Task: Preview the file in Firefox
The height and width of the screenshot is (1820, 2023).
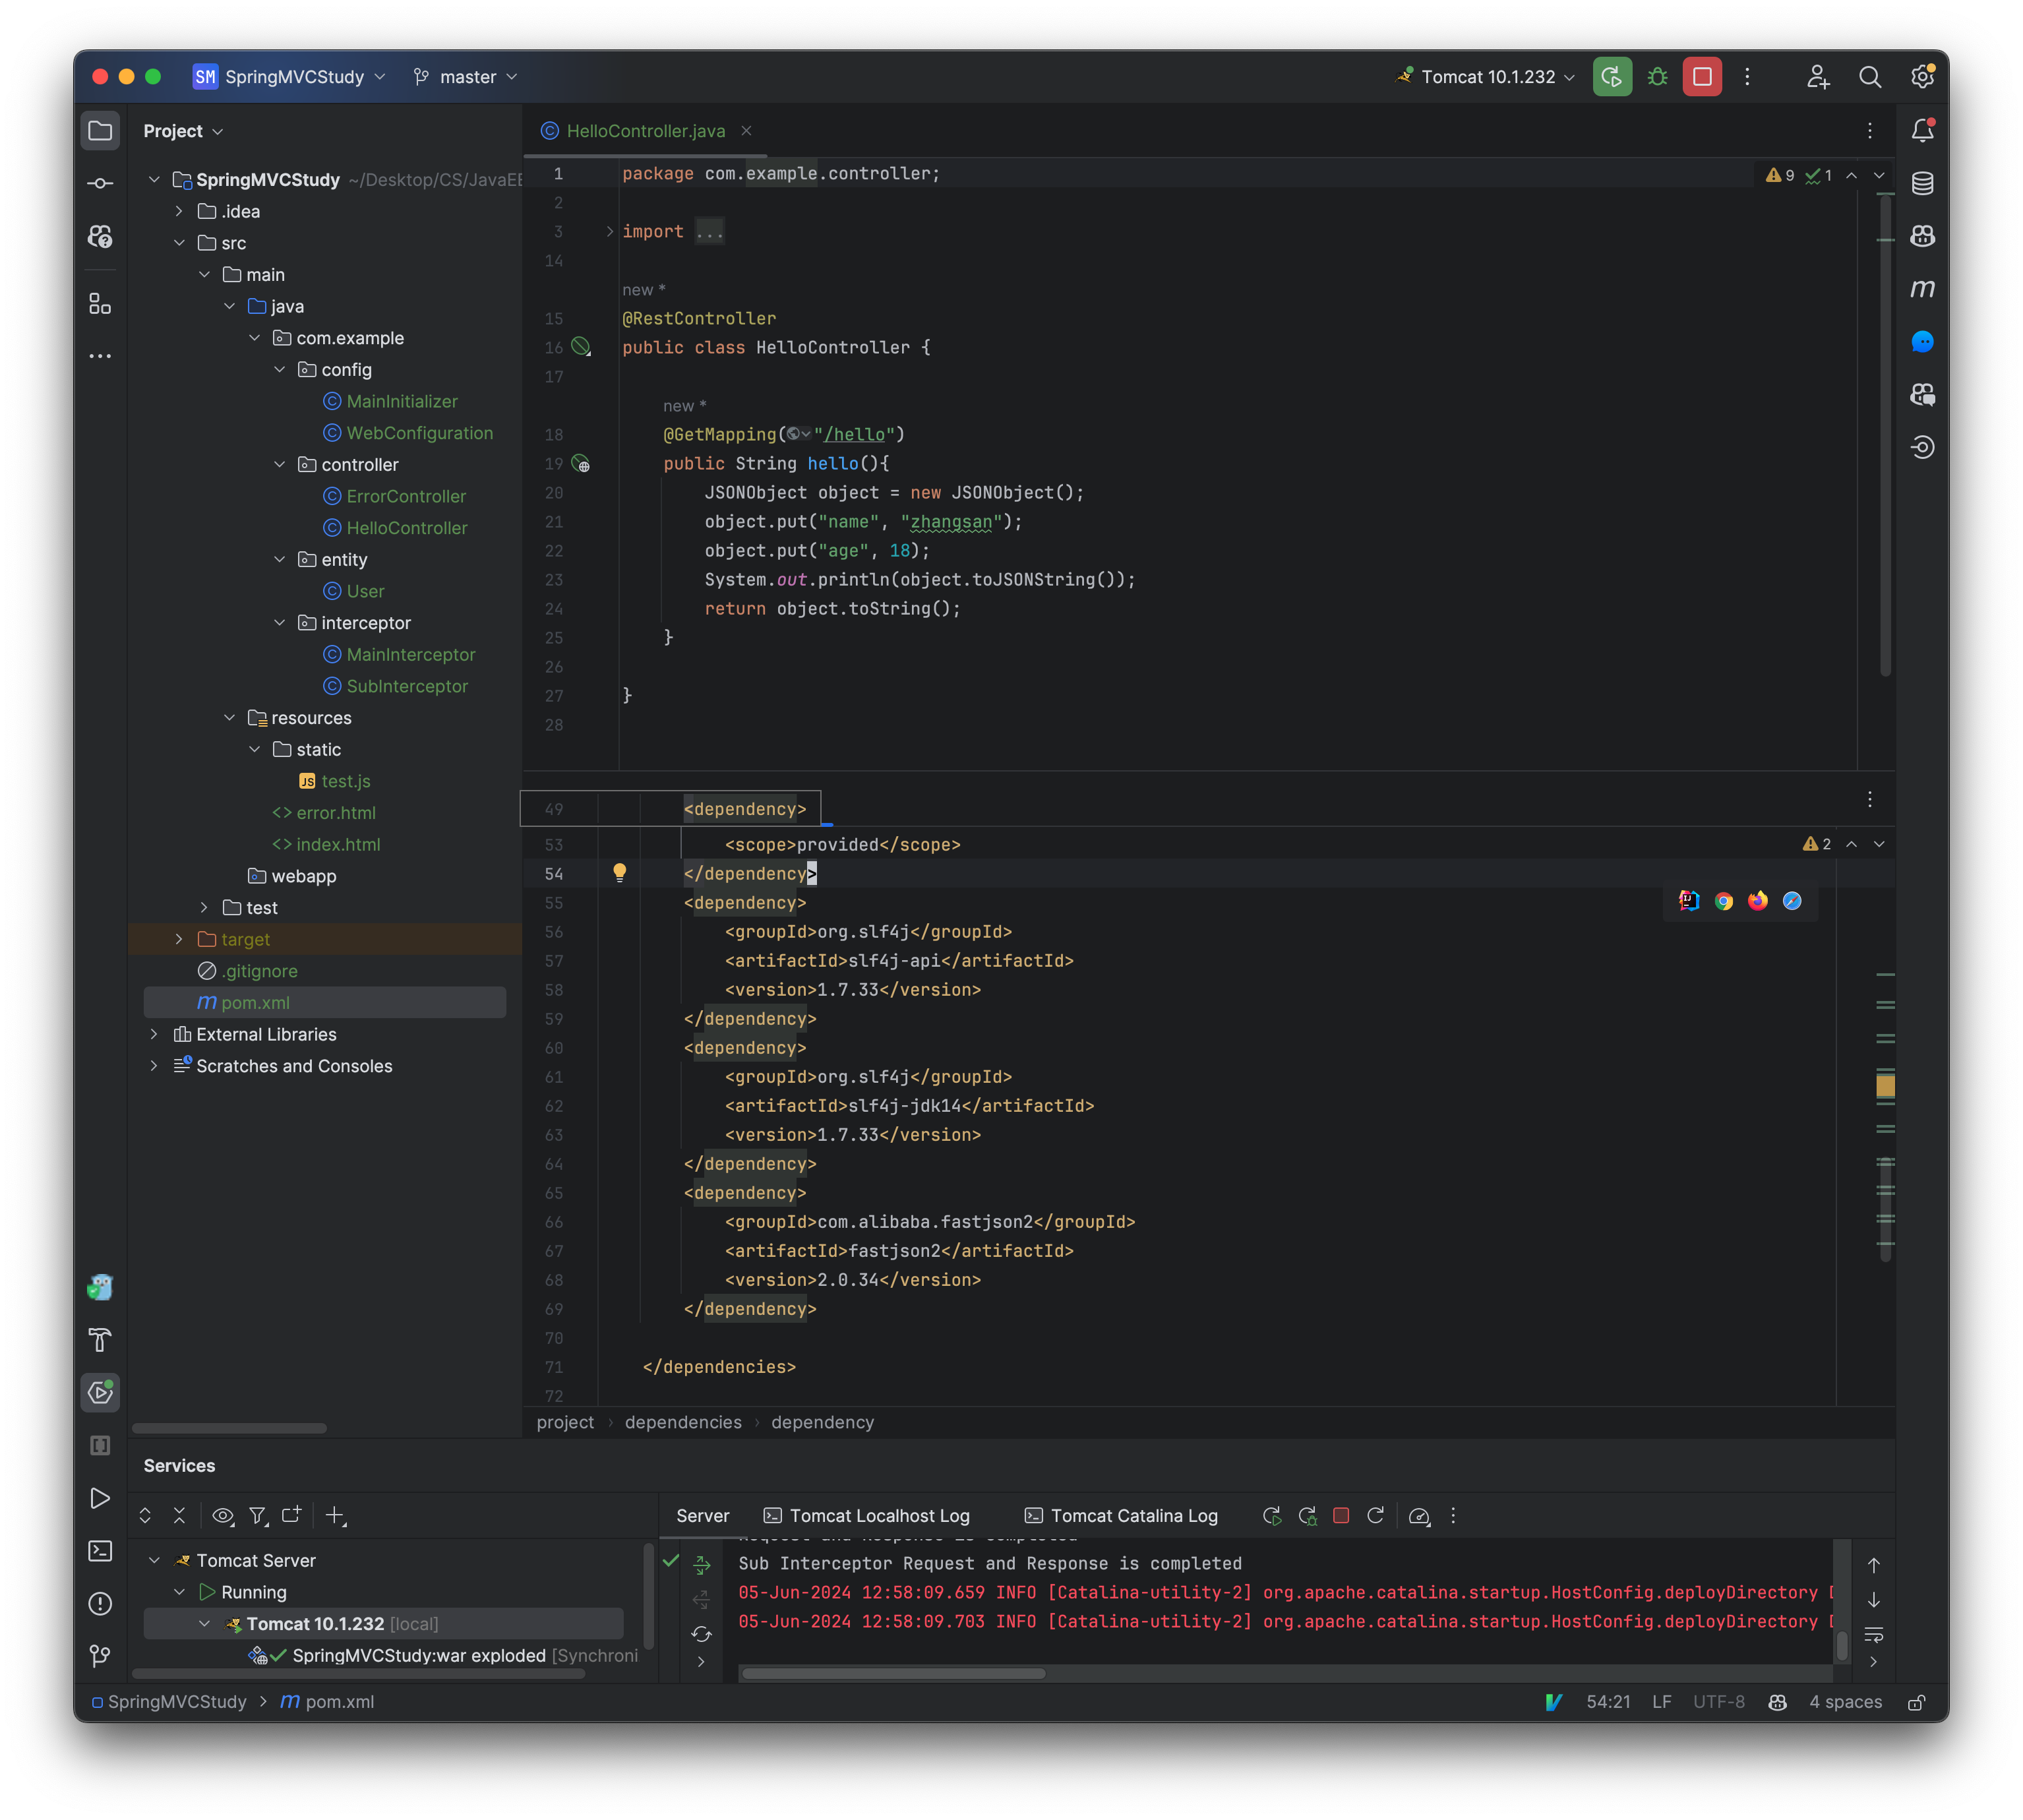Action: [1757, 901]
